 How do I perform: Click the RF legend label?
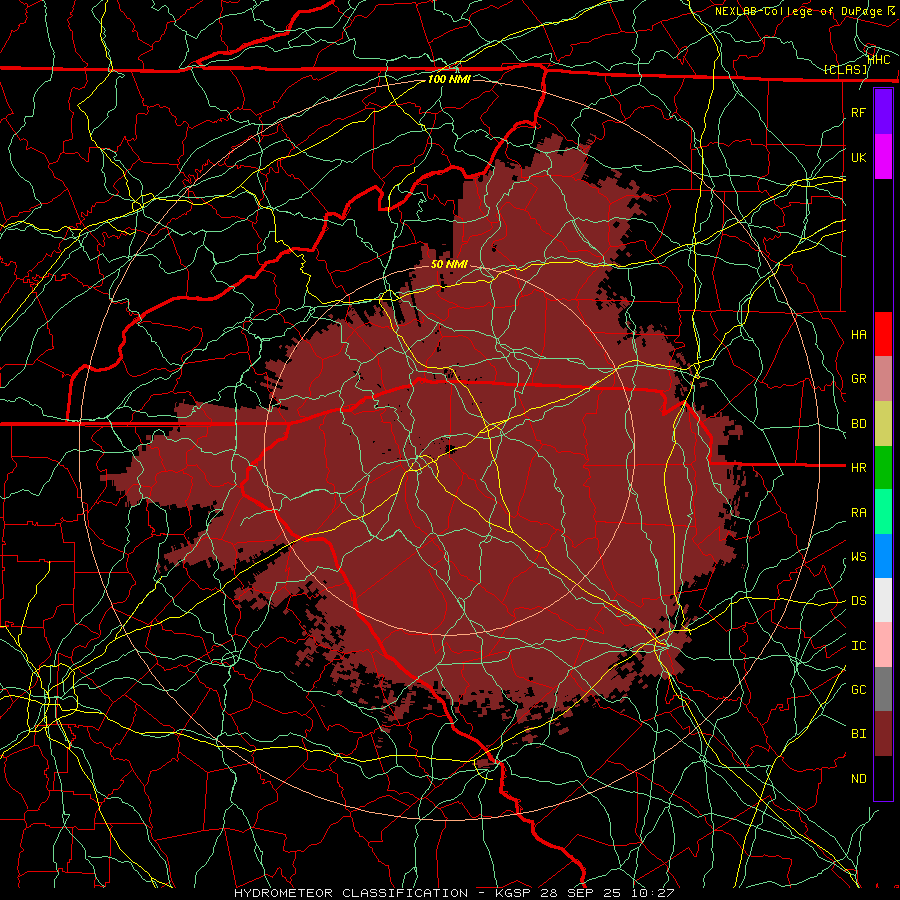pyautogui.click(x=859, y=112)
